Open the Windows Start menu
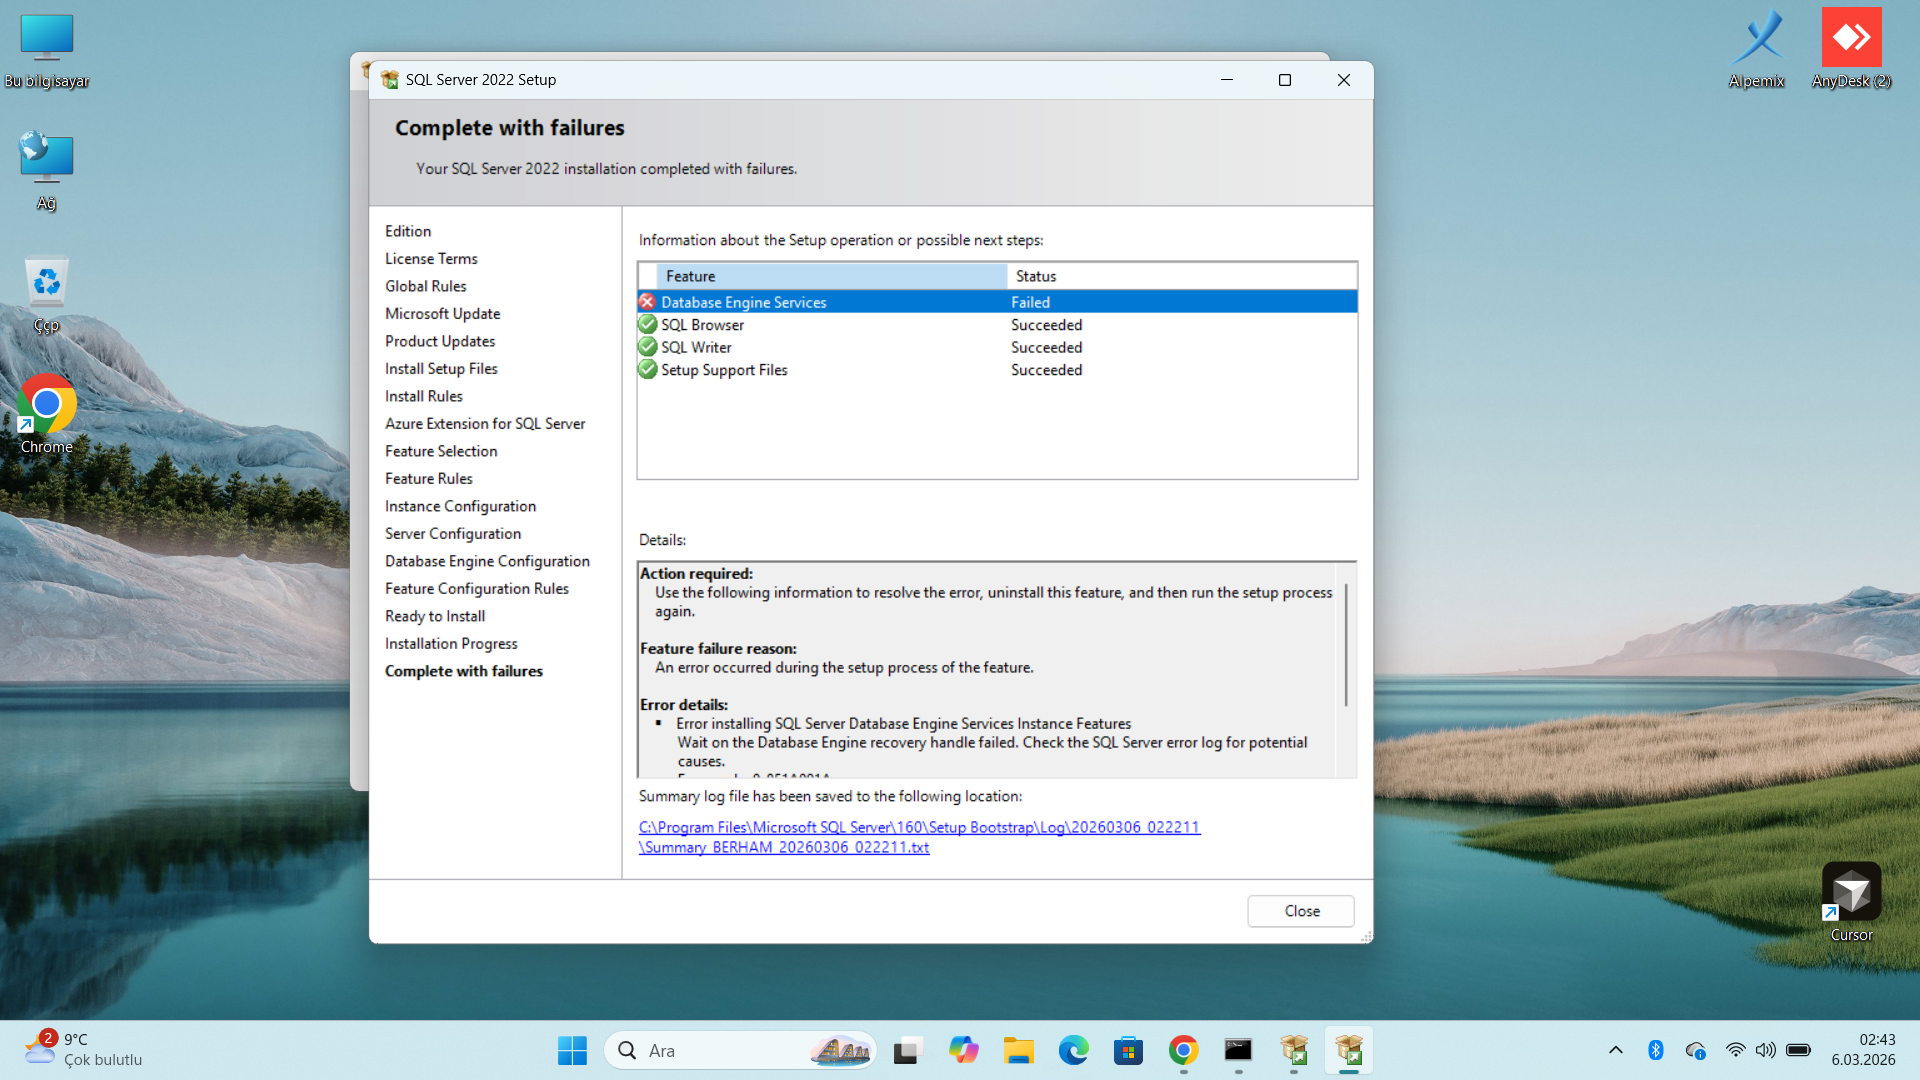The height and width of the screenshot is (1080, 1920). click(572, 1051)
